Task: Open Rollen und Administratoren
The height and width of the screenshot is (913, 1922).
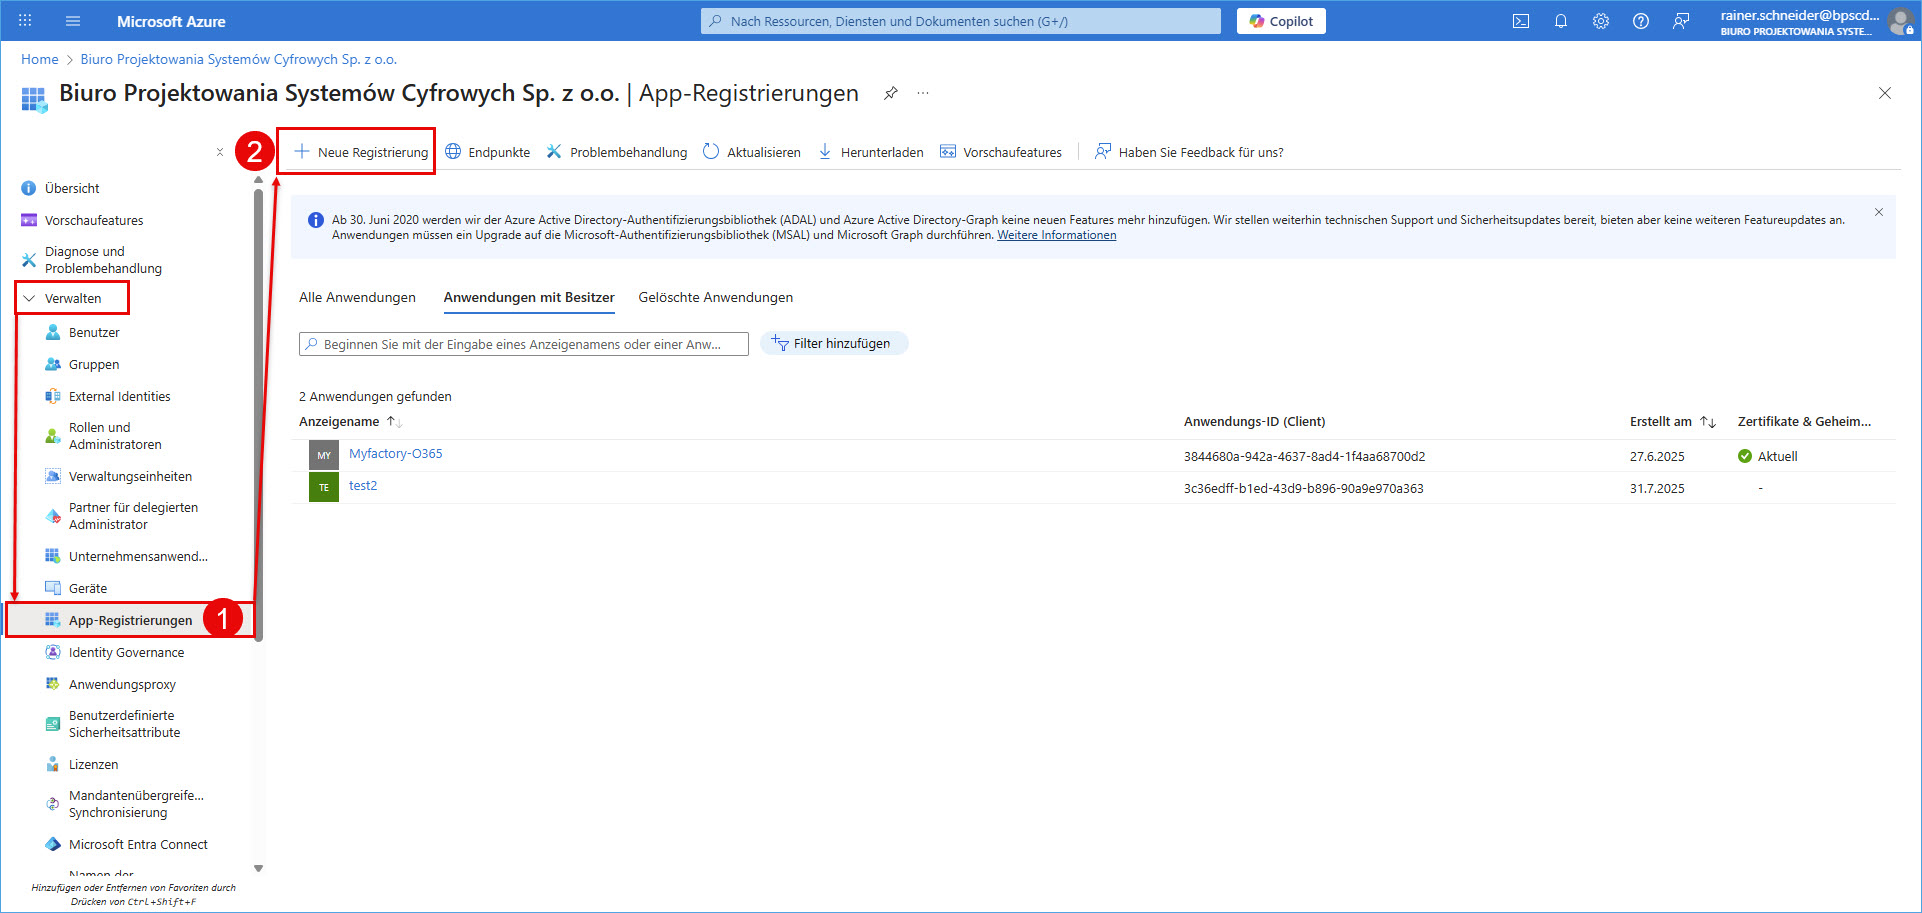Action: [x=115, y=436]
